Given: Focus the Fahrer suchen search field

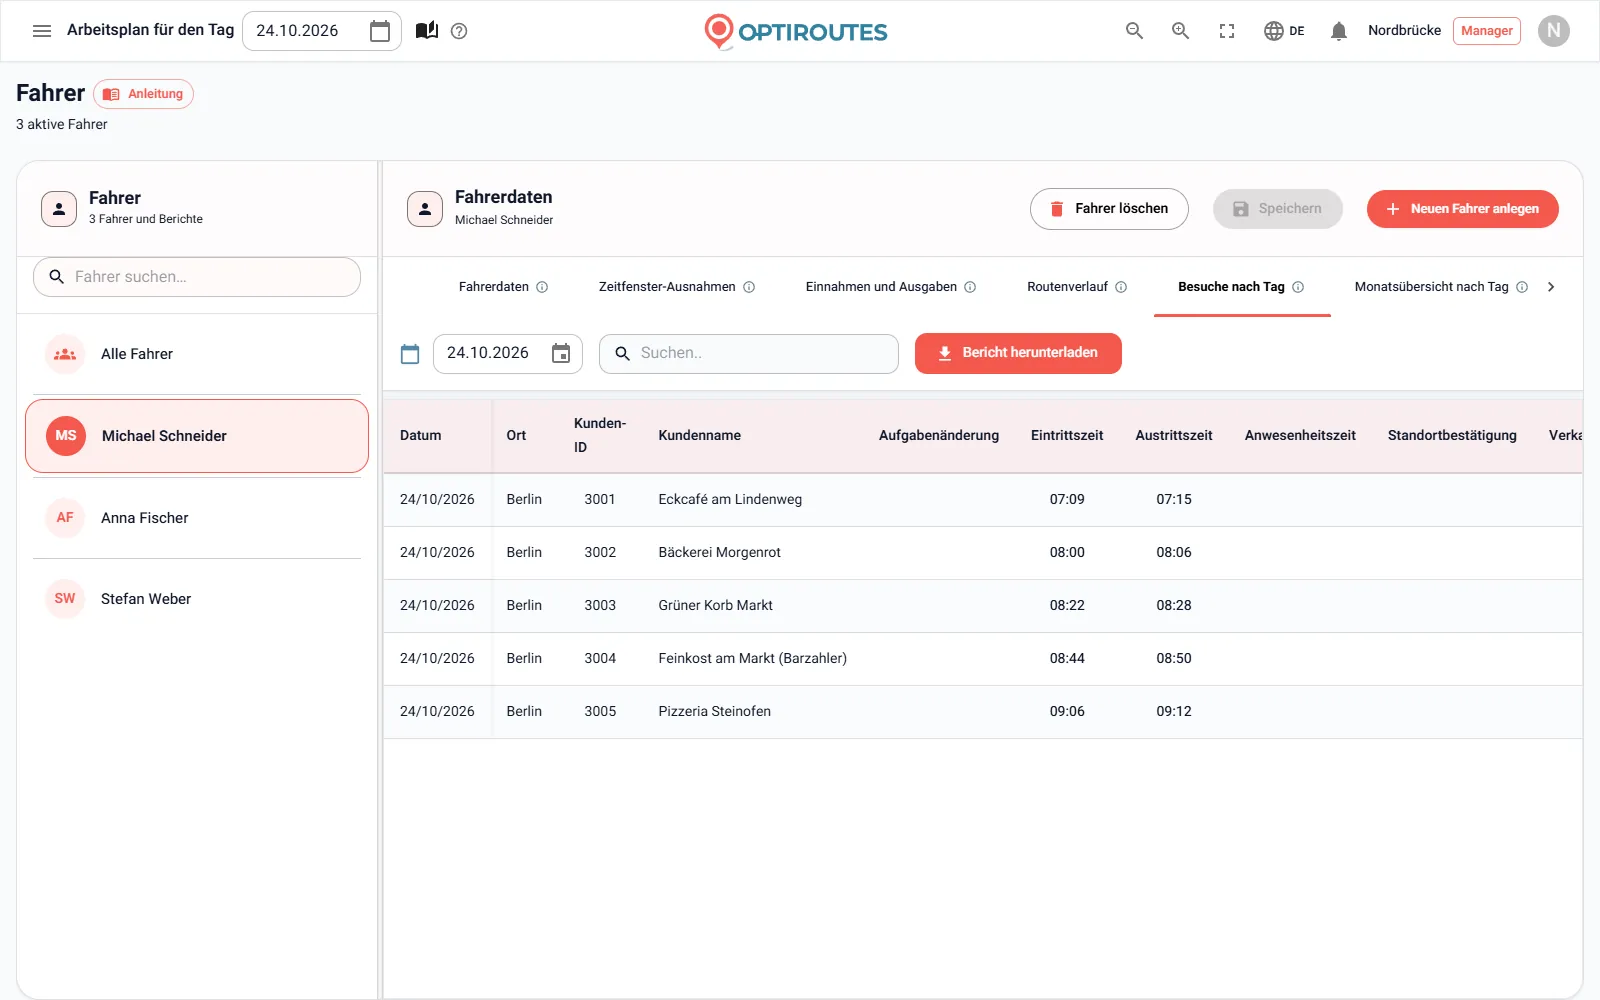Looking at the screenshot, I should (x=197, y=277).
